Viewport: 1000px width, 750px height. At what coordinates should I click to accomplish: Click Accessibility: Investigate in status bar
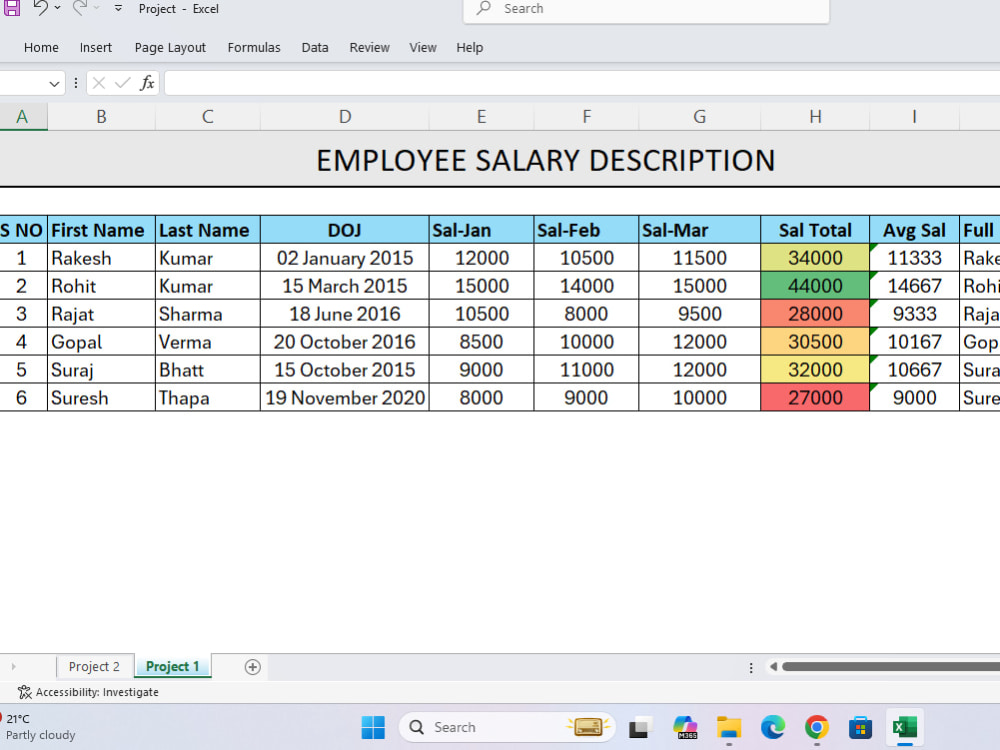pos(88,692)
